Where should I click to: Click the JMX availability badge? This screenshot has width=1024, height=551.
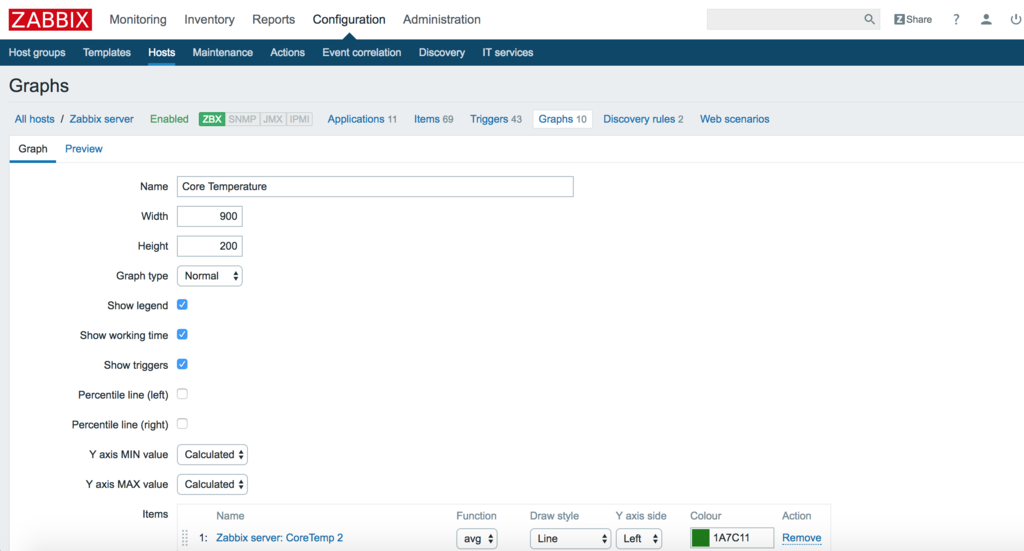click(273, 119)
